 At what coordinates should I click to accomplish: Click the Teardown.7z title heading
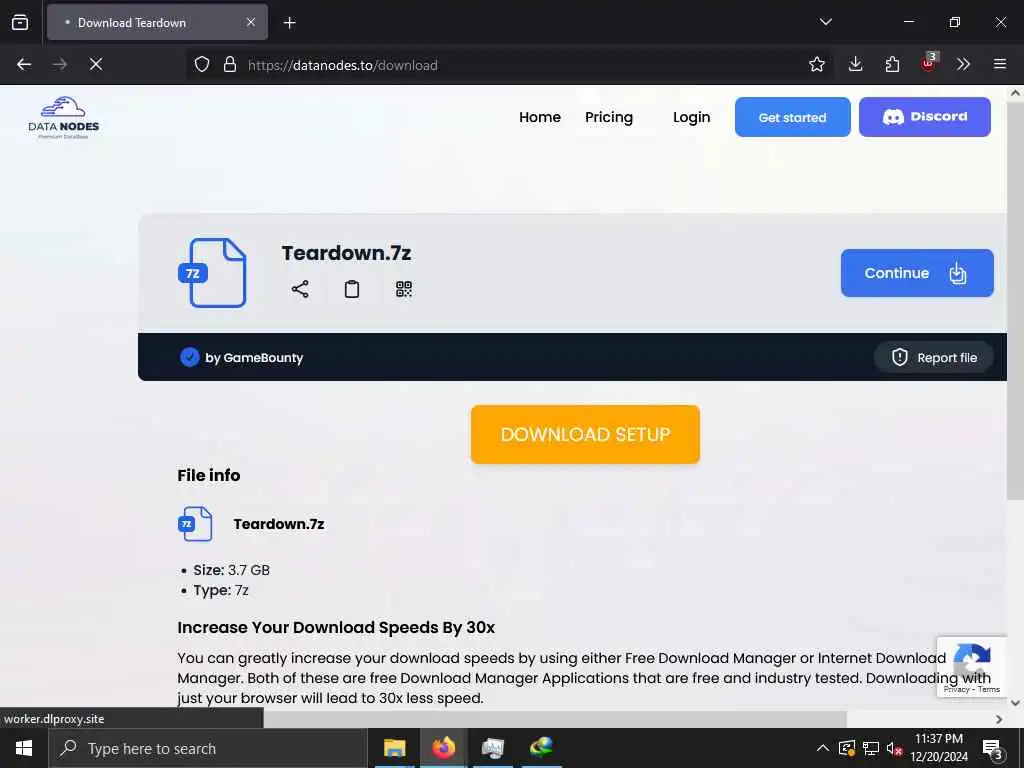click(x=346, y=253)
